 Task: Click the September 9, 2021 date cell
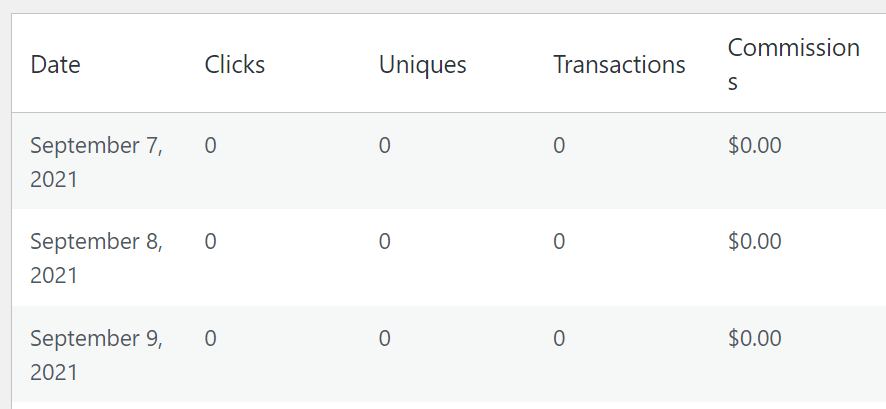pos(96,355)
